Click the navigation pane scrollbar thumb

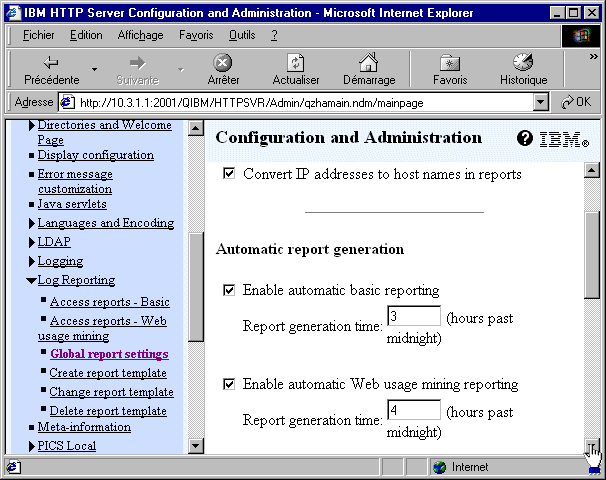[x=196, y=287]
